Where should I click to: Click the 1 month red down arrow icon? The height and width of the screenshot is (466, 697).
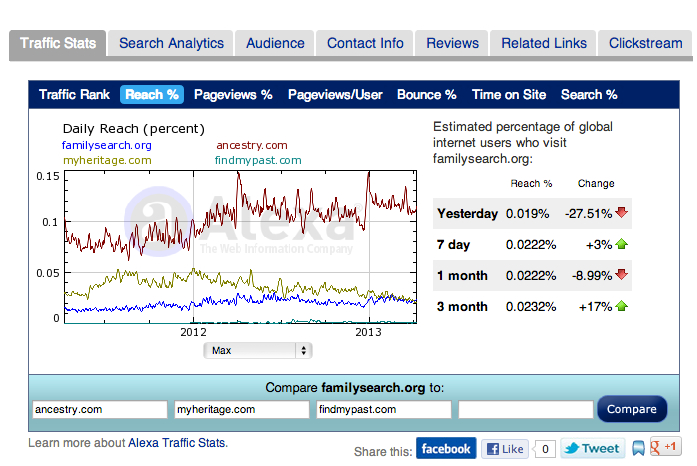coord(621,274)
